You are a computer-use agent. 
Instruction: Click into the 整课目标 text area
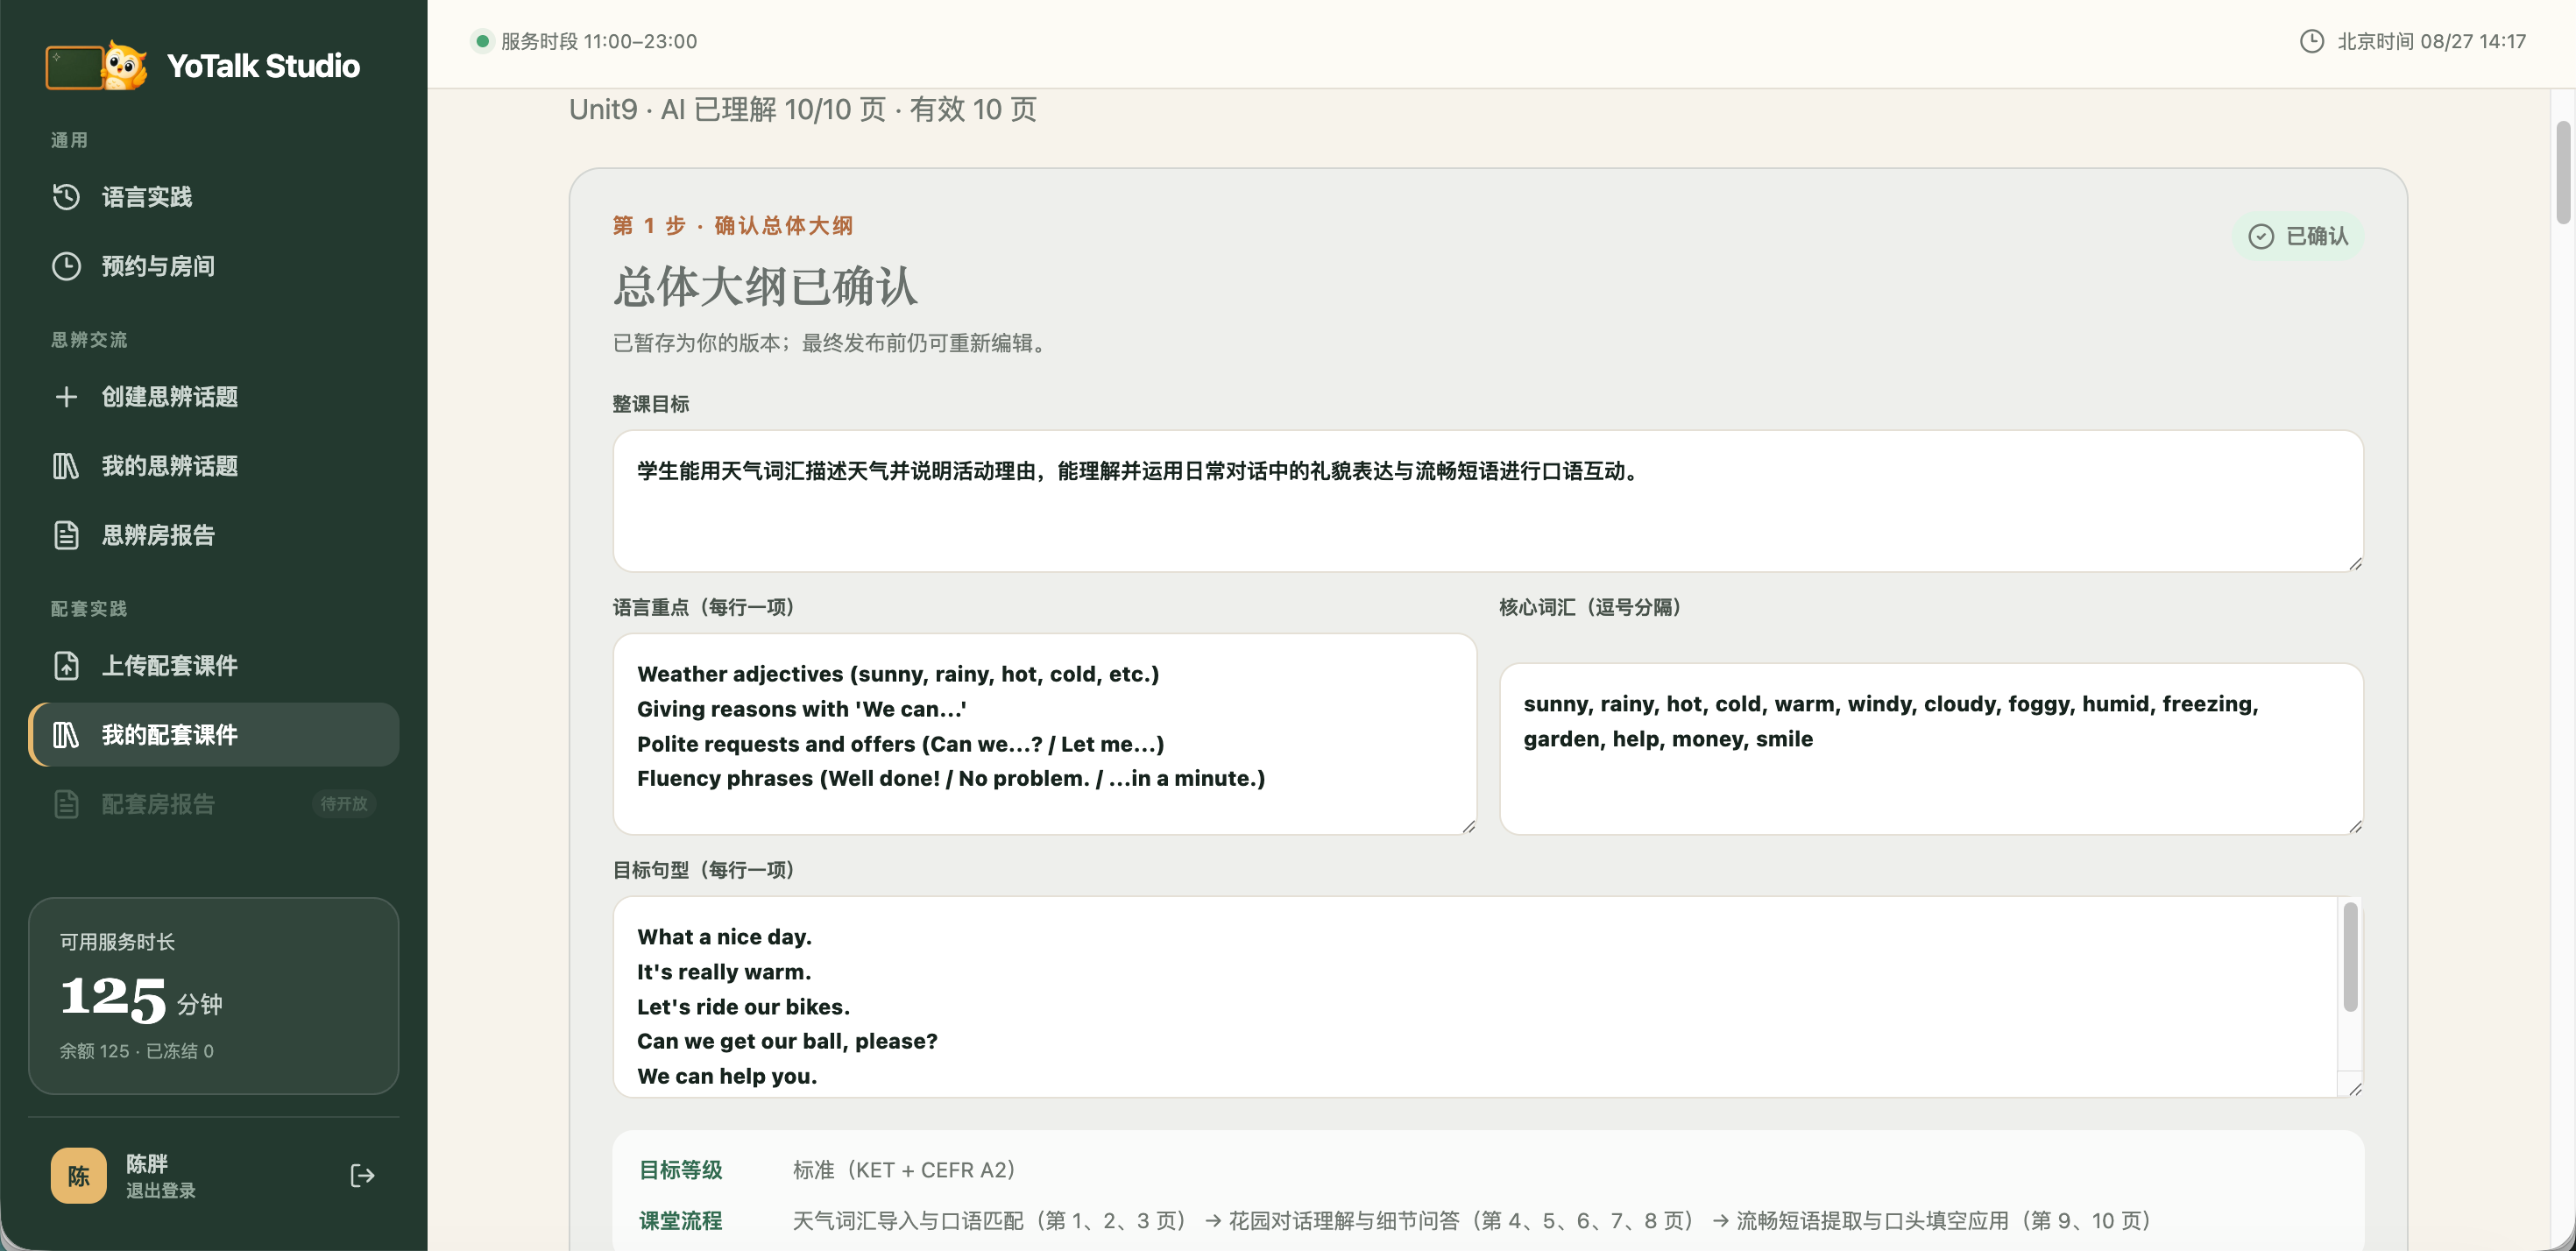click(1487, 501)
